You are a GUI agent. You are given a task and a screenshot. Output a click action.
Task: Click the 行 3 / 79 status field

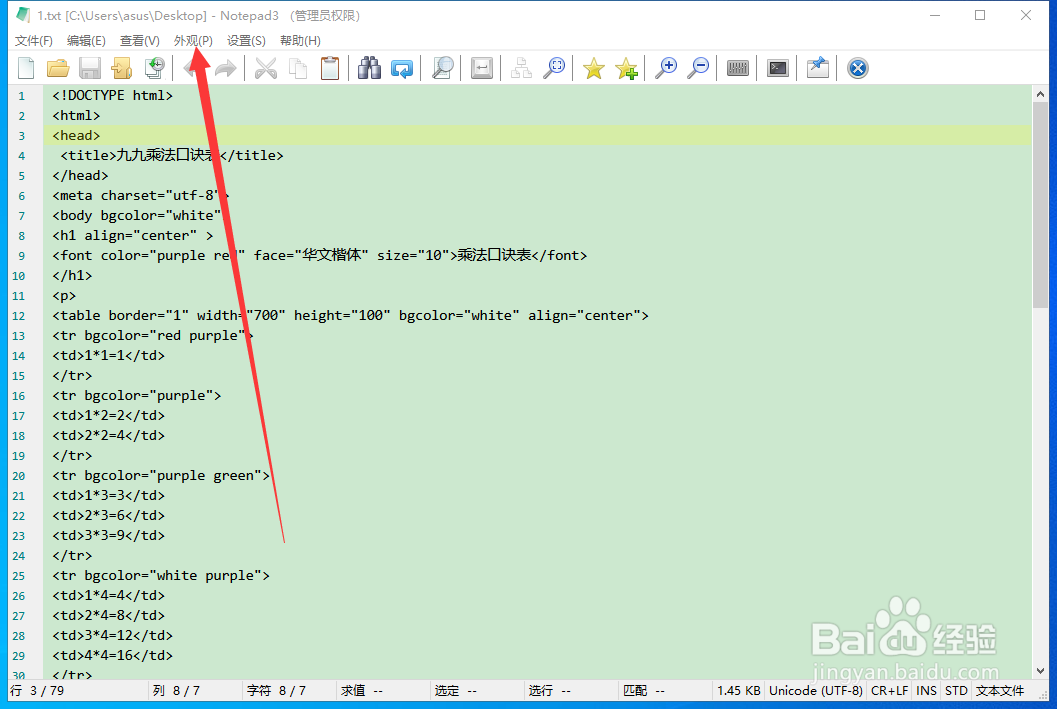coord(78,690)
